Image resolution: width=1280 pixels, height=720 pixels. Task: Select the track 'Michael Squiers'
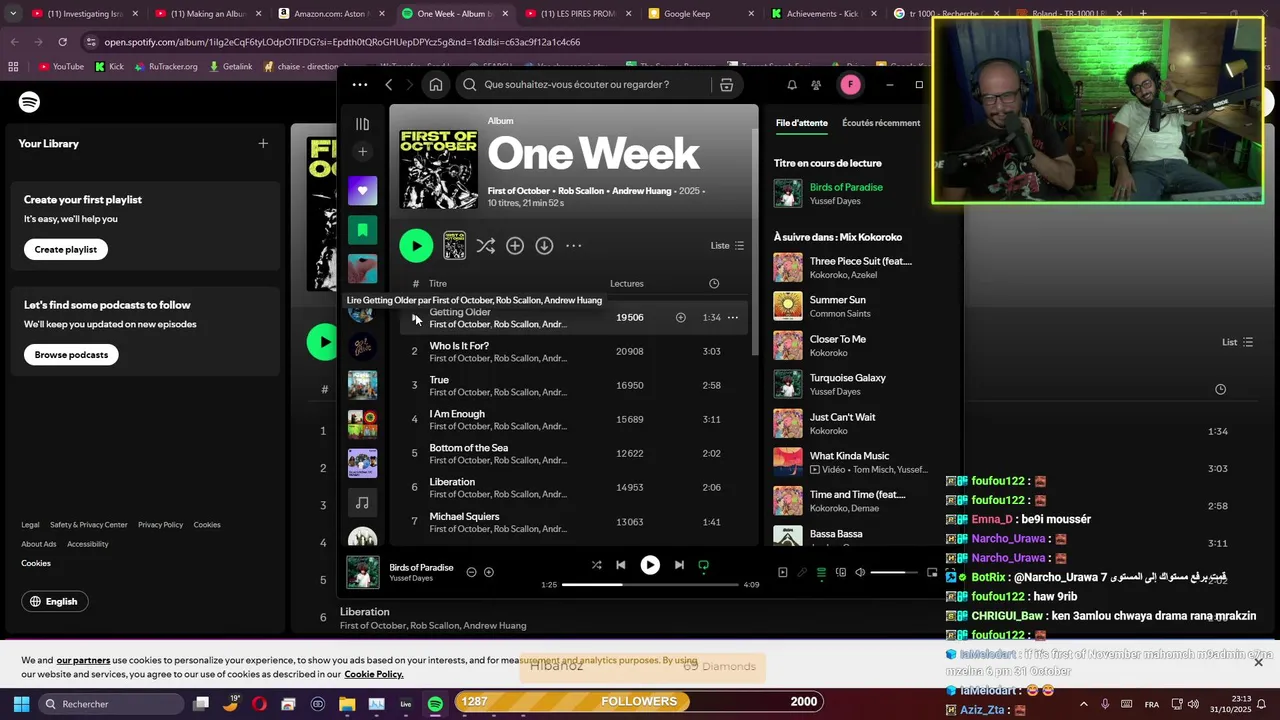click(464, 517)
